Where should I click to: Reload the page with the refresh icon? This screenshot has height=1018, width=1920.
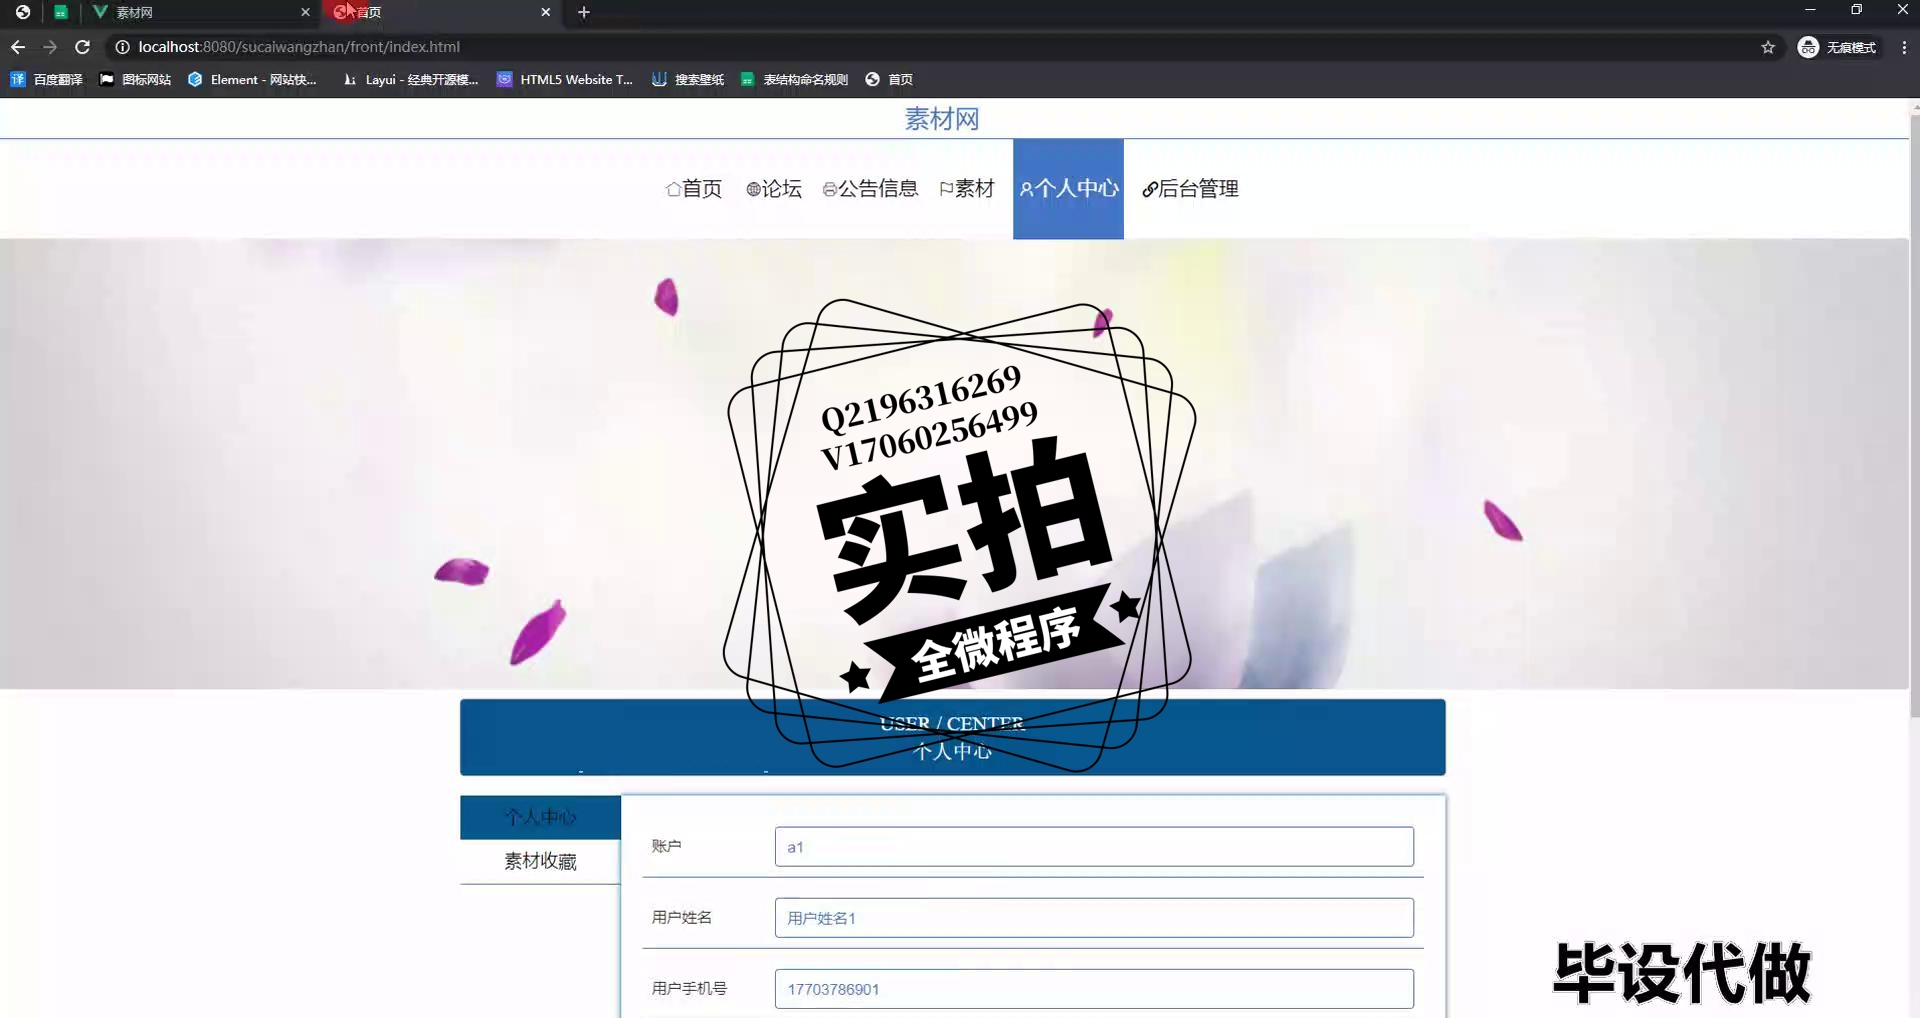click(83, 47)
